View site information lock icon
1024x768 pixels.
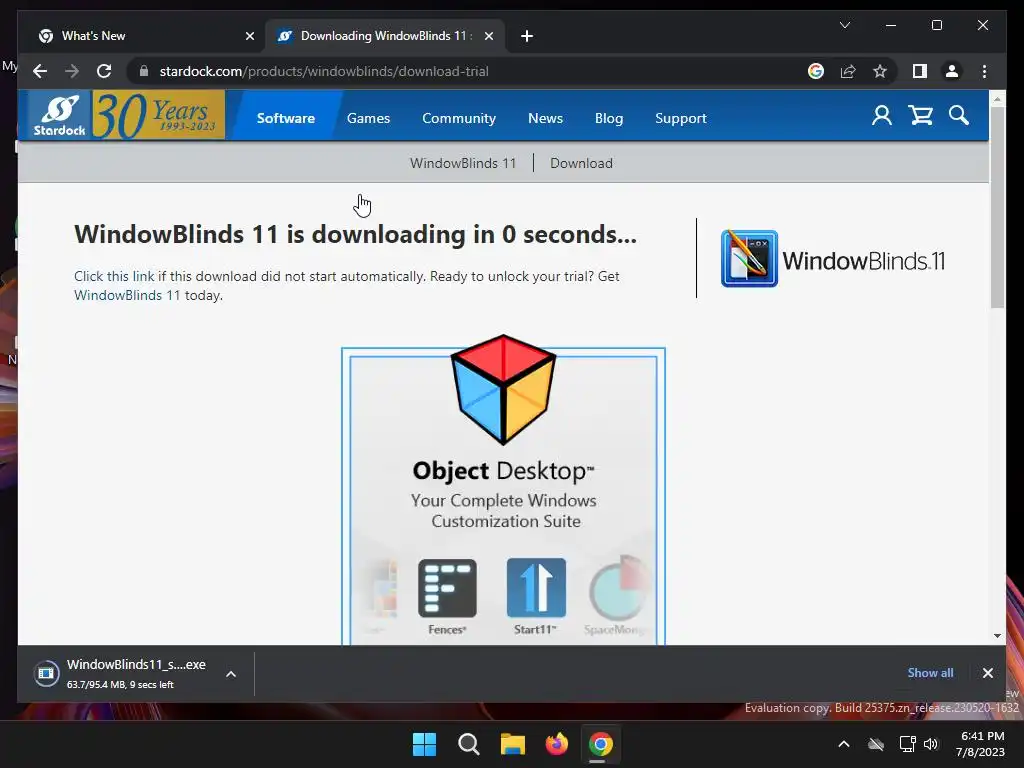pyautogui.click(x=144, y=71)
